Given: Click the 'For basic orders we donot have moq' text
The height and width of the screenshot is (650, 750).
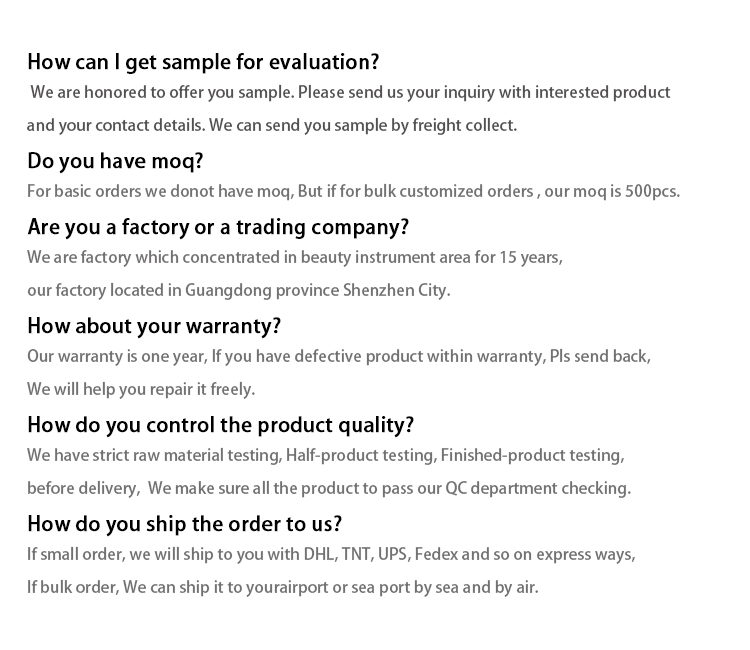Looking at the screenshot, I should (159, 191).
